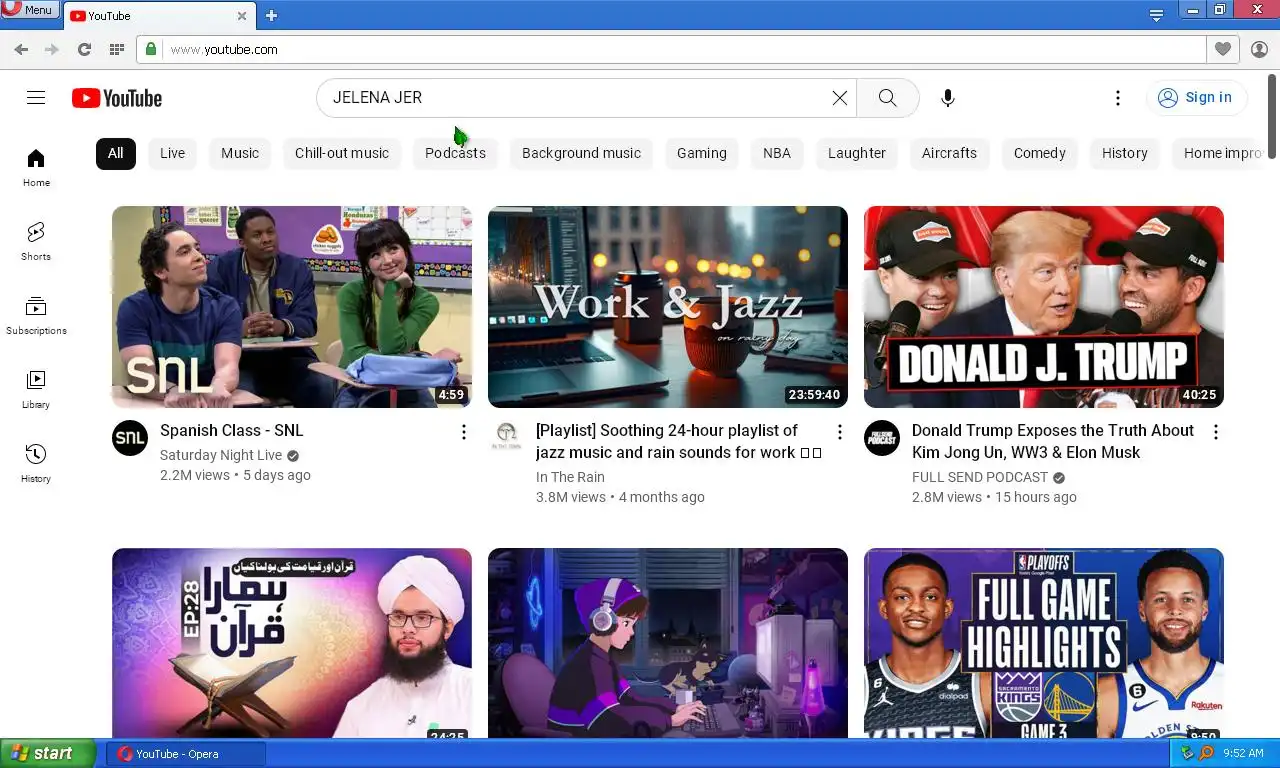
Task: Open the lofi anime girl thumbnail
Action: (x=668, y=643)
